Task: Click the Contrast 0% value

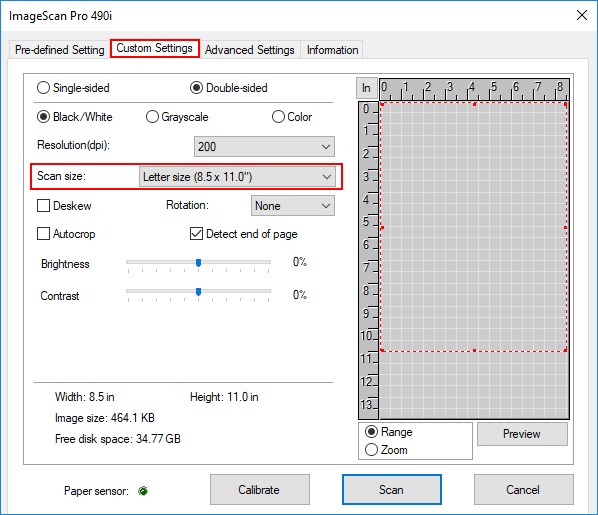Action: 300,295
